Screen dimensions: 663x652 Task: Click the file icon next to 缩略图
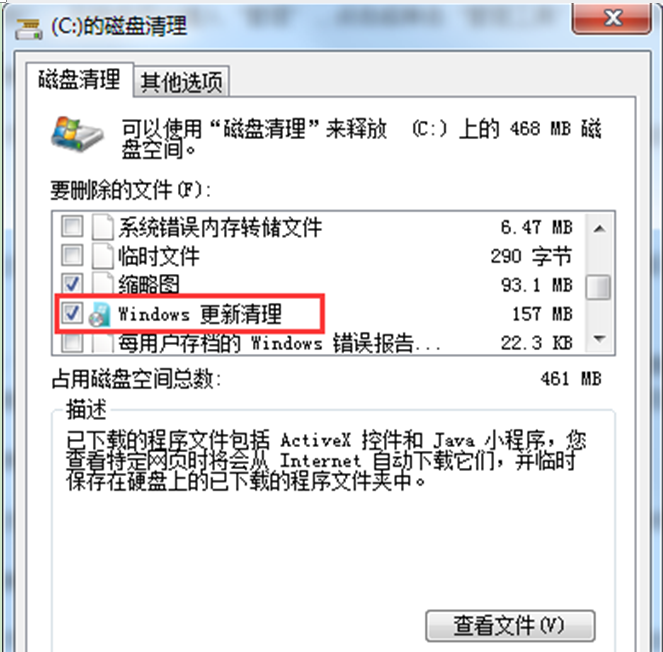(103, 282)
